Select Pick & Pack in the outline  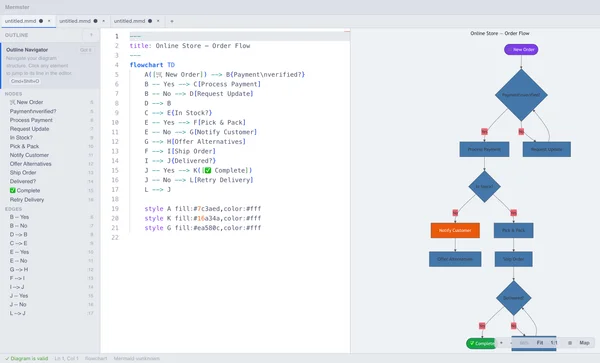pyautogui.click(x=51, y=146)
